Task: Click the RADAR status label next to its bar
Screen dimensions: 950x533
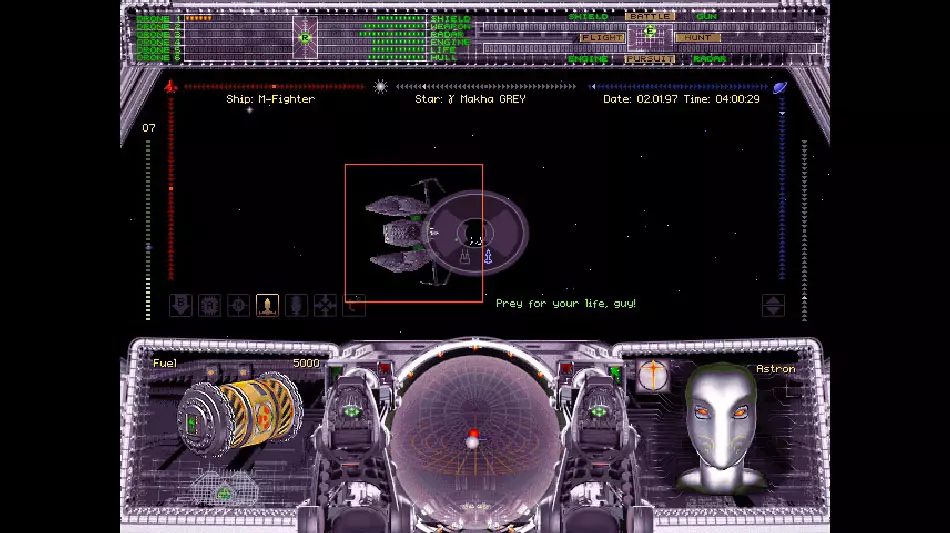Action: coord(447,35)
